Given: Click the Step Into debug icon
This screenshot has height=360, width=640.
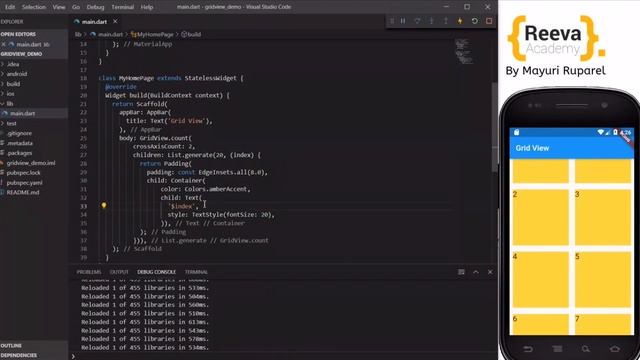Looking at the screenshot, I should (x=431, y=21).
